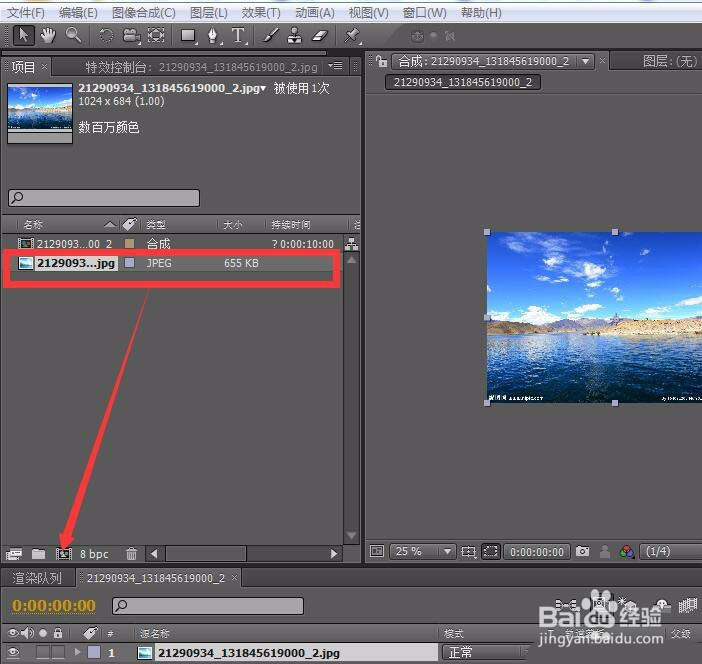
Task: Select the Selection arrow tool
Action: (x=24, y=35)
